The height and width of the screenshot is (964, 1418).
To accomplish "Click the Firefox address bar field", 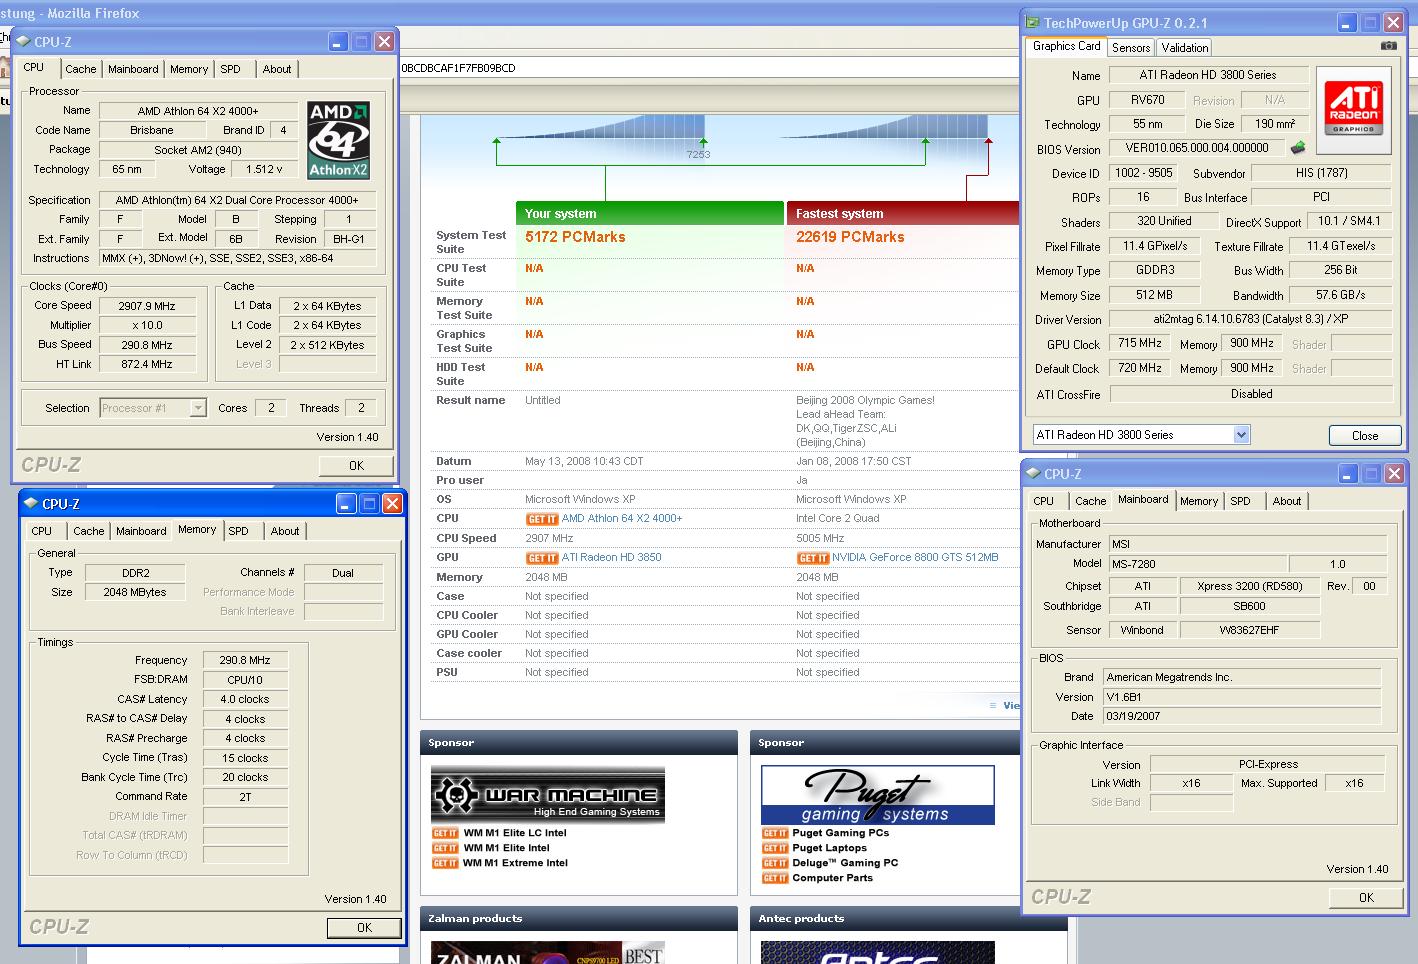I will (708, 68).
